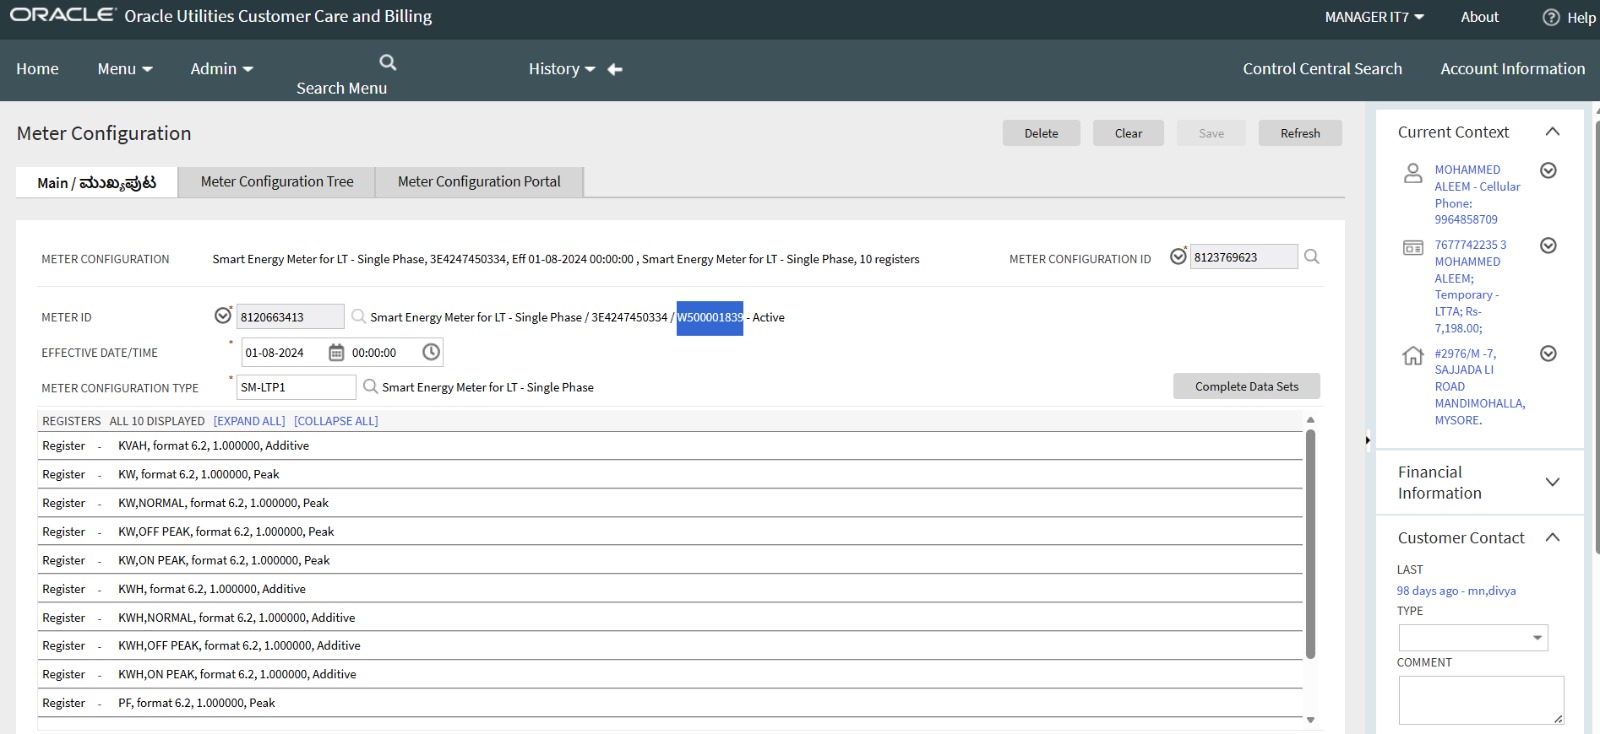The height and width of the screenshot is (734, 1600).
Task: Click the registers list vertical scrollbar
Action: point(1310,543)
